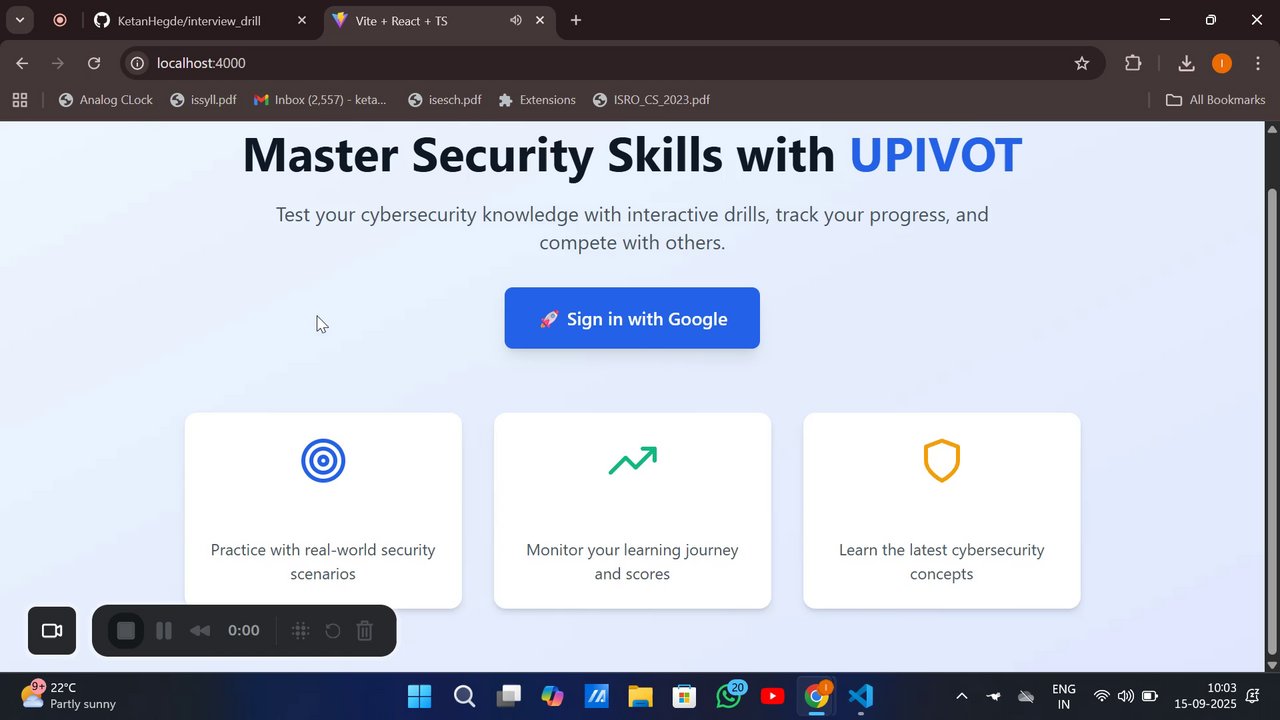The width and height of the screenshot is (1280, 720).
Task: Open the clock showing 10:03
Action: click(x=1206, y=696)
